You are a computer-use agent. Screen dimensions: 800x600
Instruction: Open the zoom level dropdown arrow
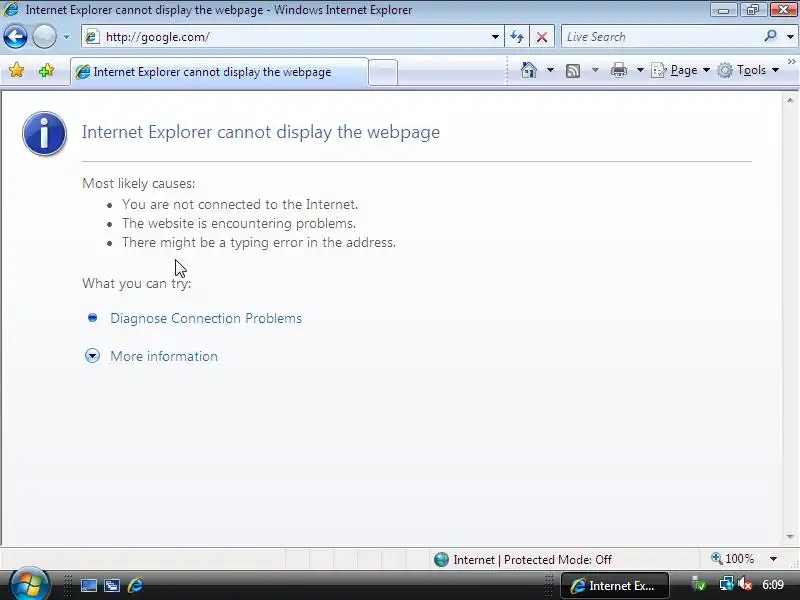[773, 559]
